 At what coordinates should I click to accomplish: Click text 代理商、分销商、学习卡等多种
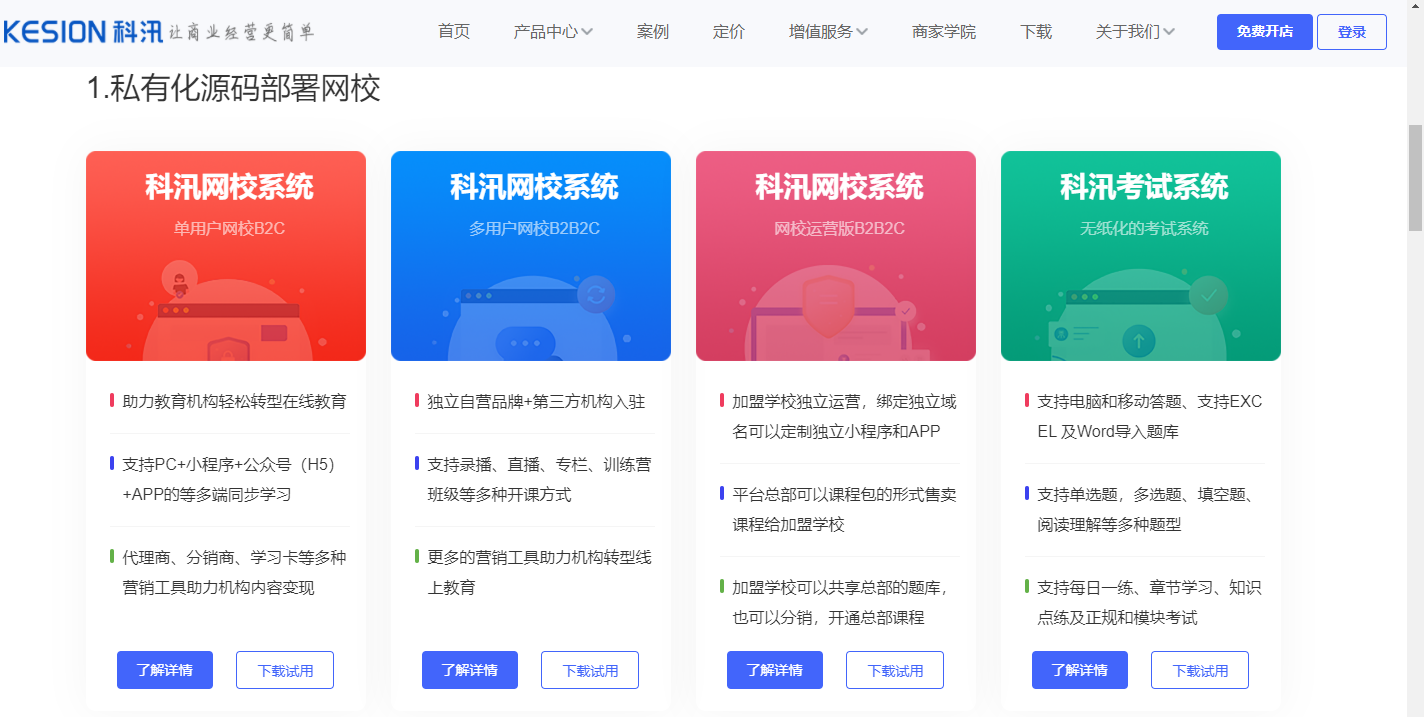tap(235, 557)
